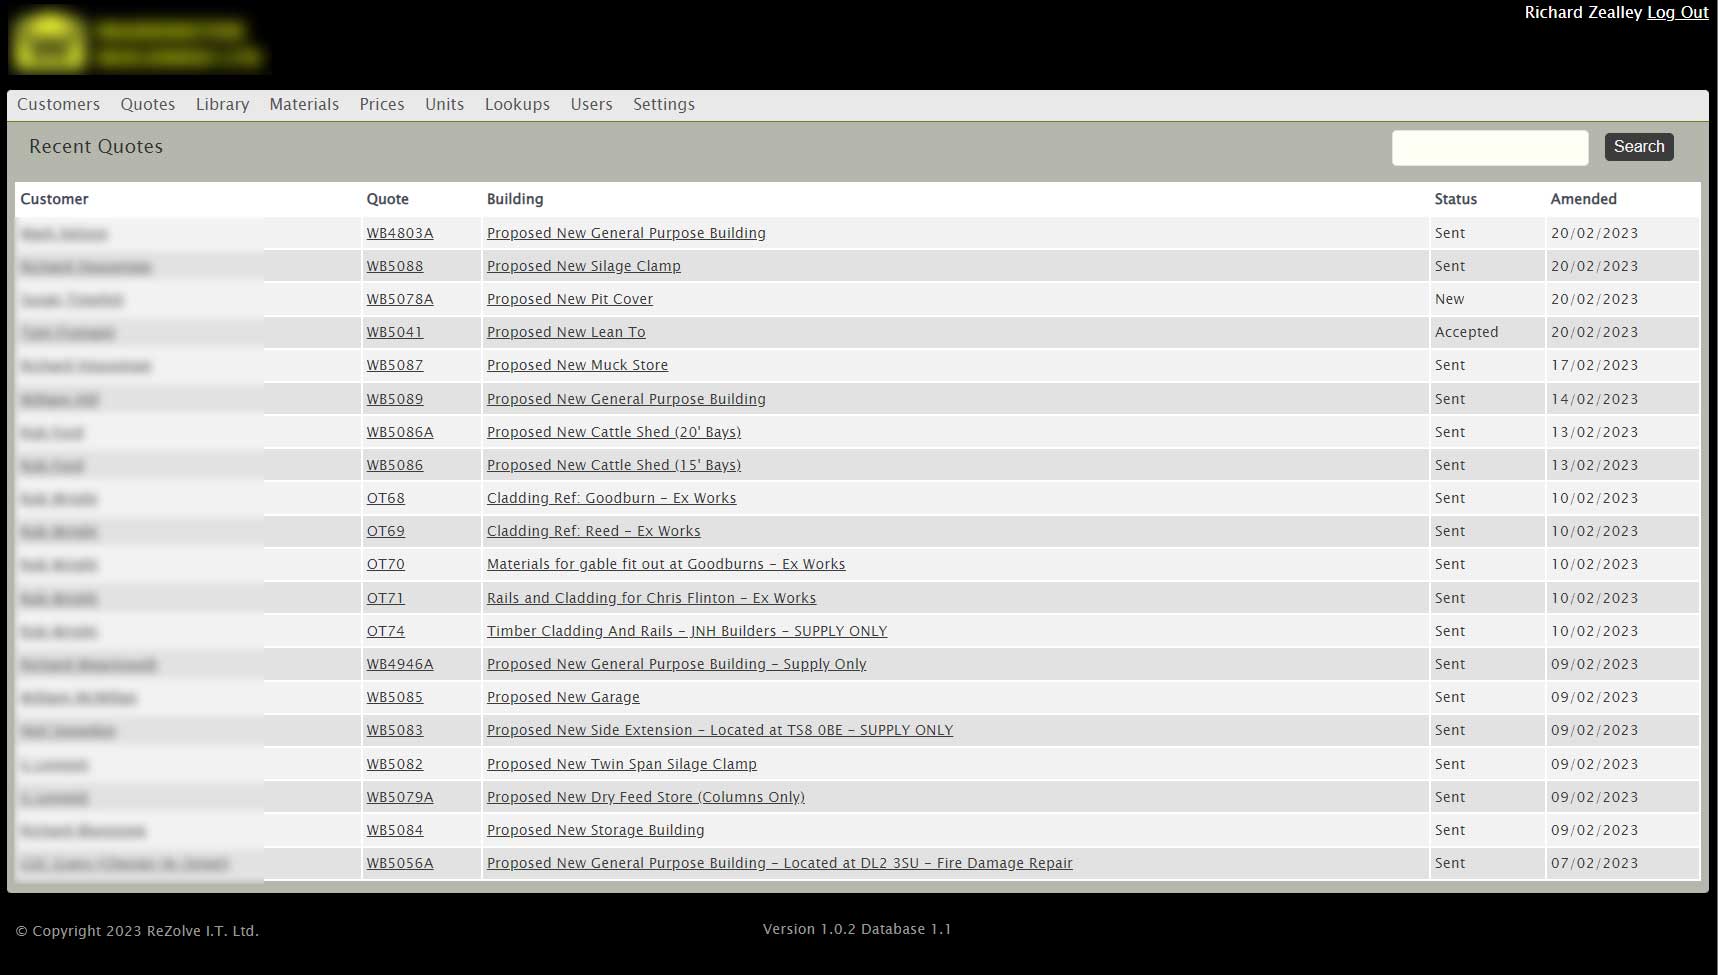1718x975 pixels.
Task: Log out of the current account
Action: (x=1677, y=12)
